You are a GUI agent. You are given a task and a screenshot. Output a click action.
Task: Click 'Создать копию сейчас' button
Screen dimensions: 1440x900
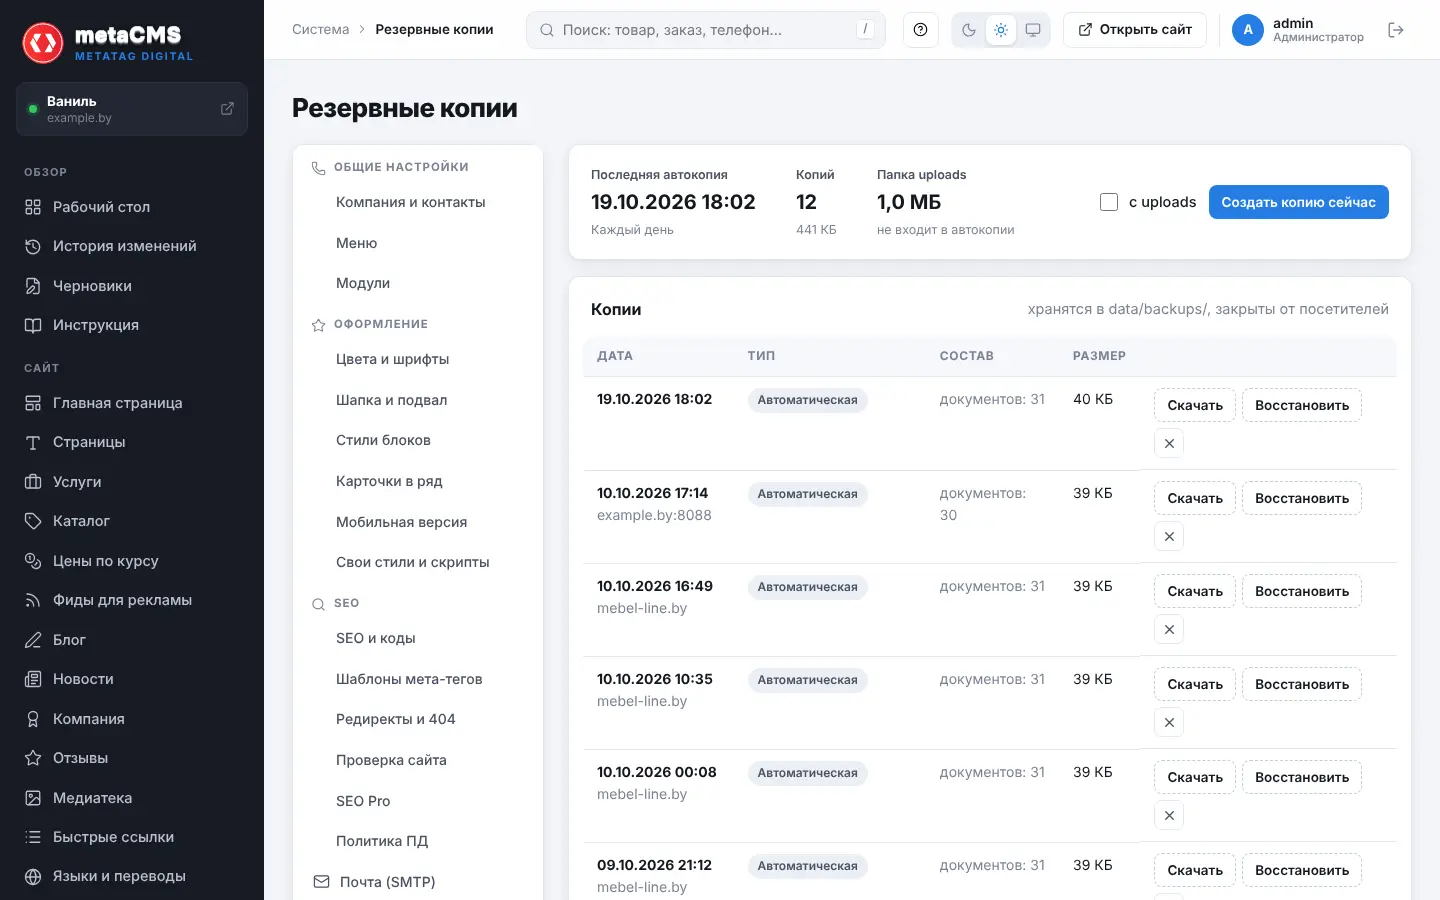coord(1298,202)
